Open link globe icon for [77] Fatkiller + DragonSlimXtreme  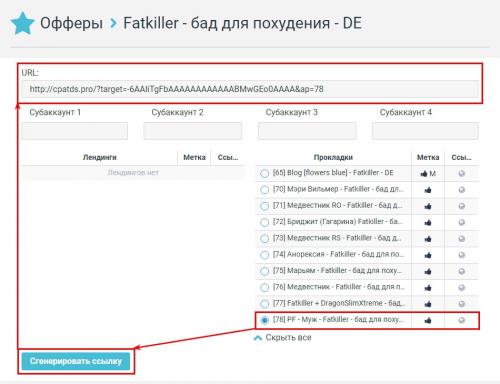[462, 304]
